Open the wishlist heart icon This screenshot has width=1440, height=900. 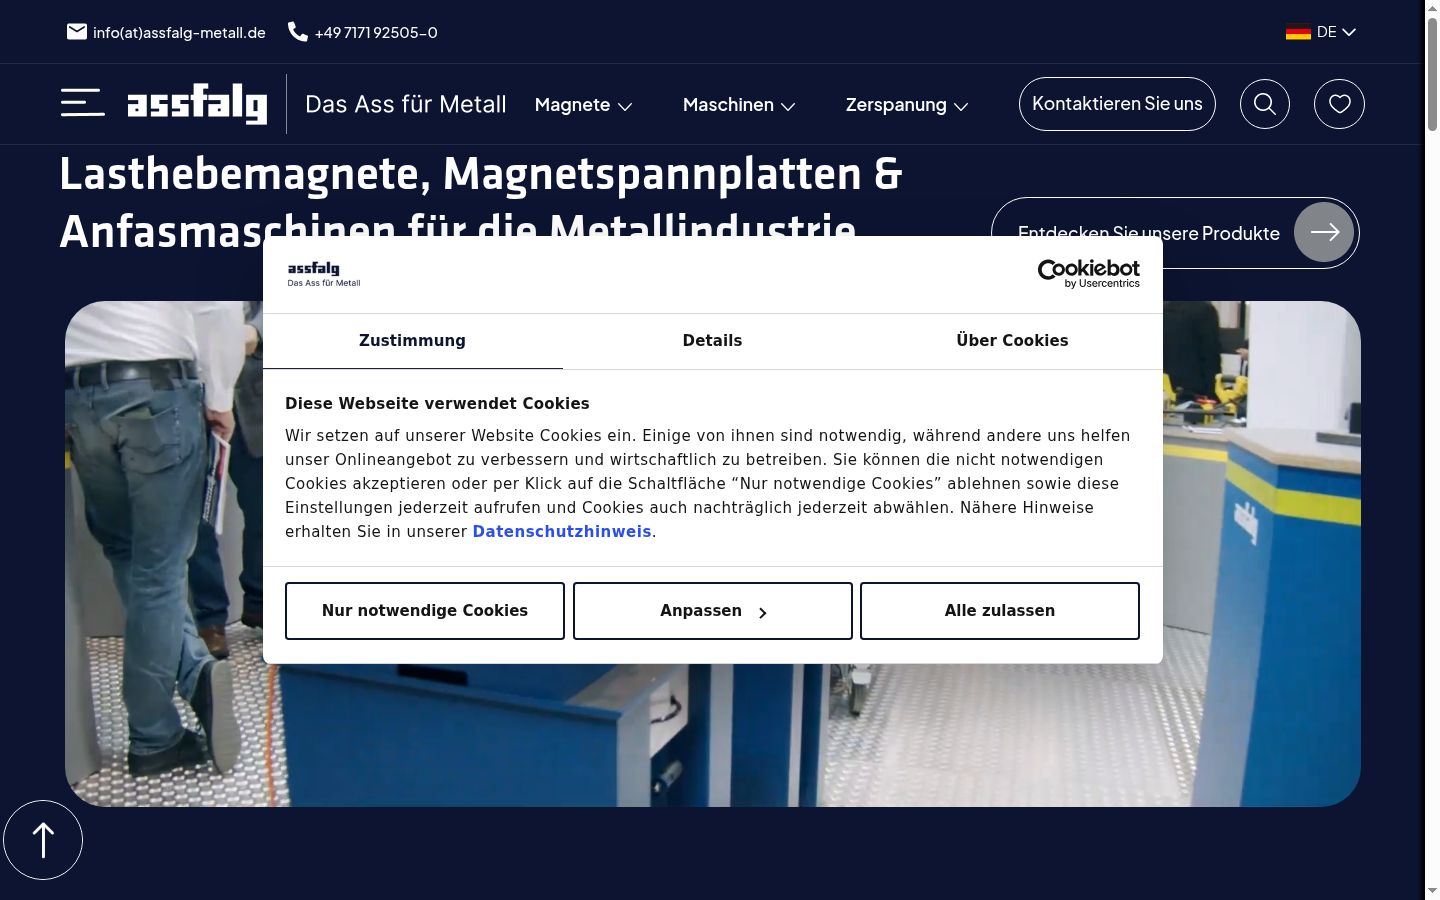(1339, 104)
